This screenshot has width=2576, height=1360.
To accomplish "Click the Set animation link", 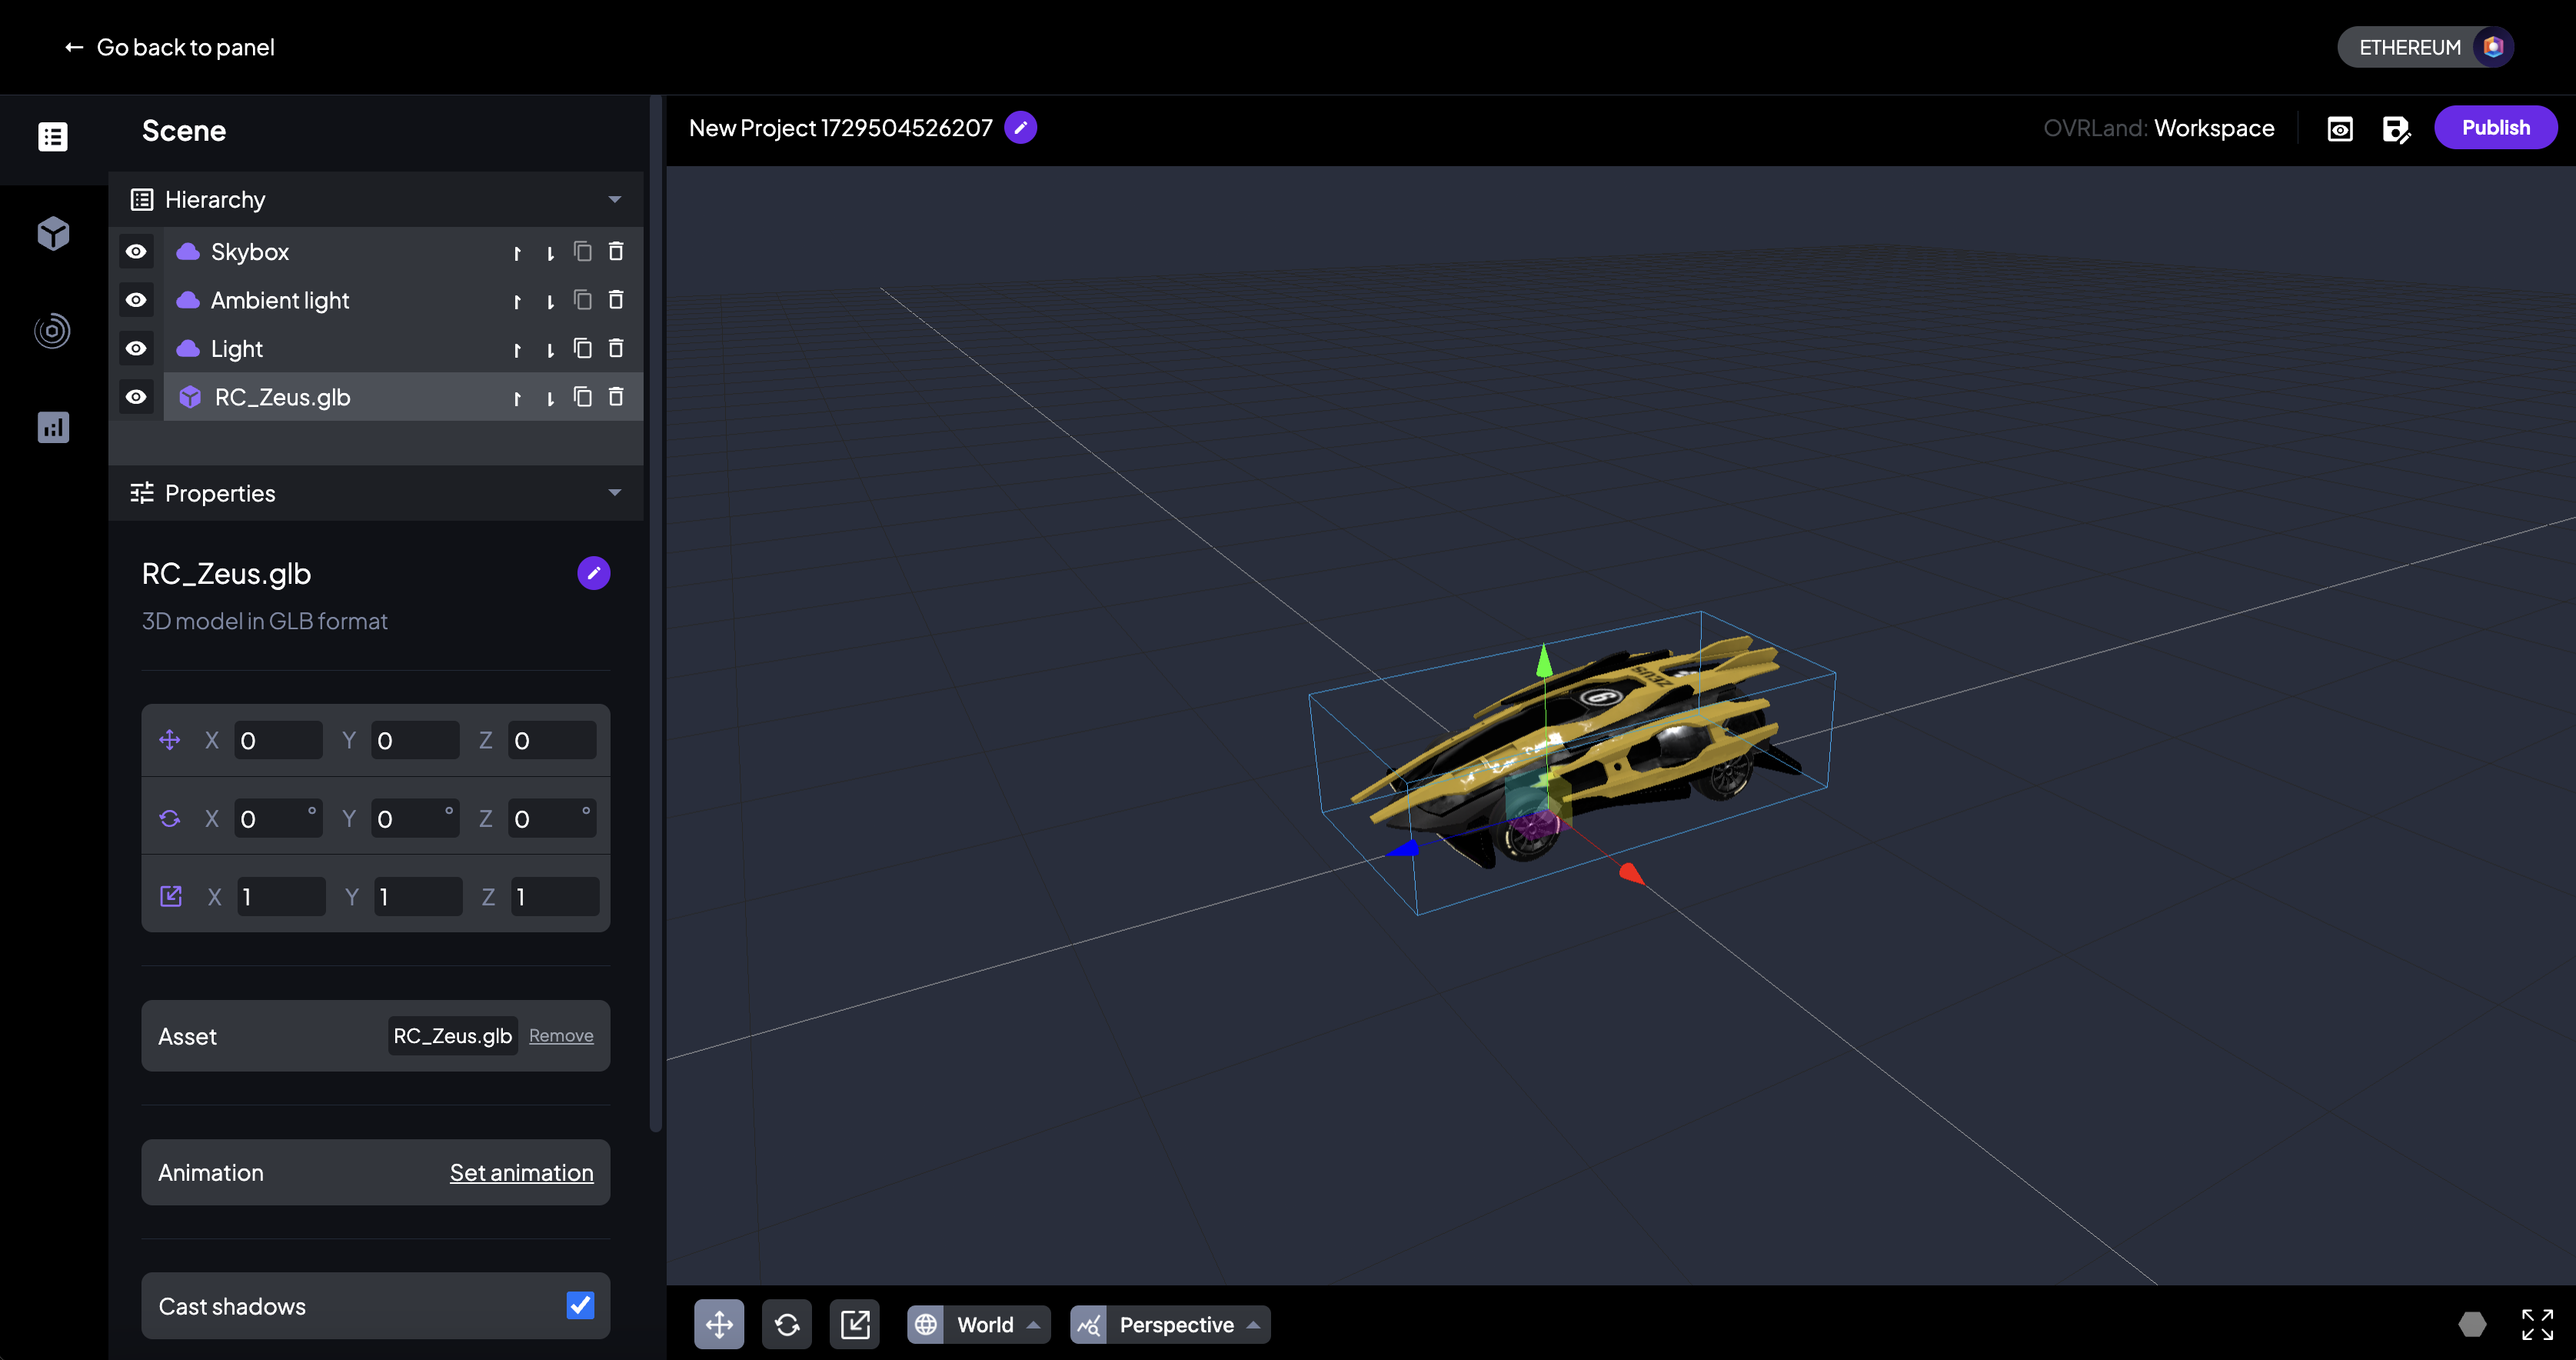I will pyautogui.click(x=521, y=1172).
